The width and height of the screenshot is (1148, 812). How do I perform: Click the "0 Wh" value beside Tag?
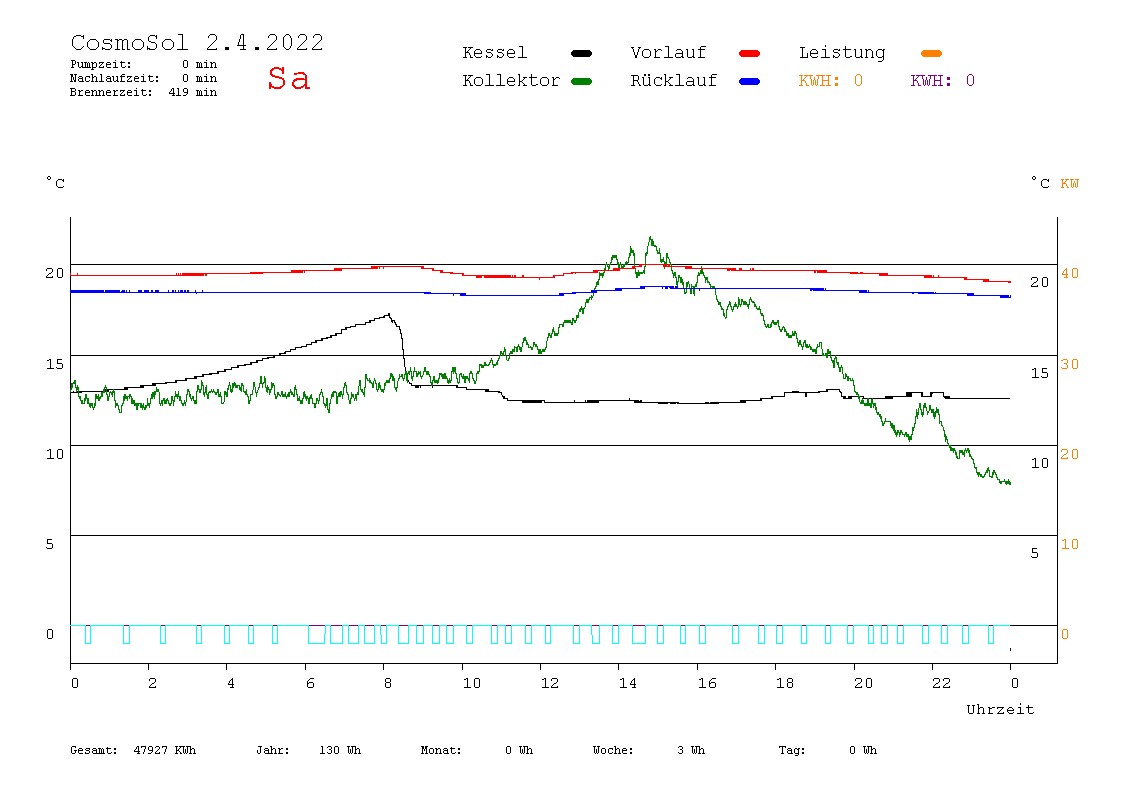tap(863, 750)
